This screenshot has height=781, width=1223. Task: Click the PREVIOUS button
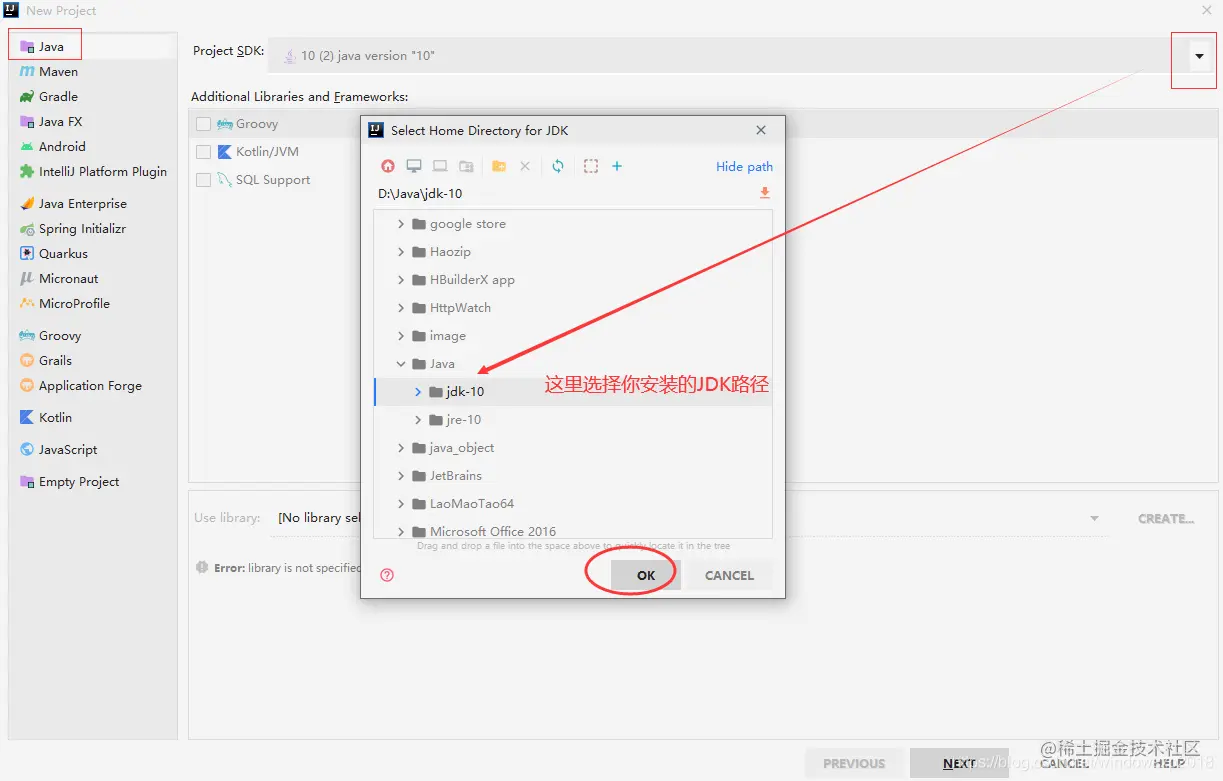coord(854,763)
